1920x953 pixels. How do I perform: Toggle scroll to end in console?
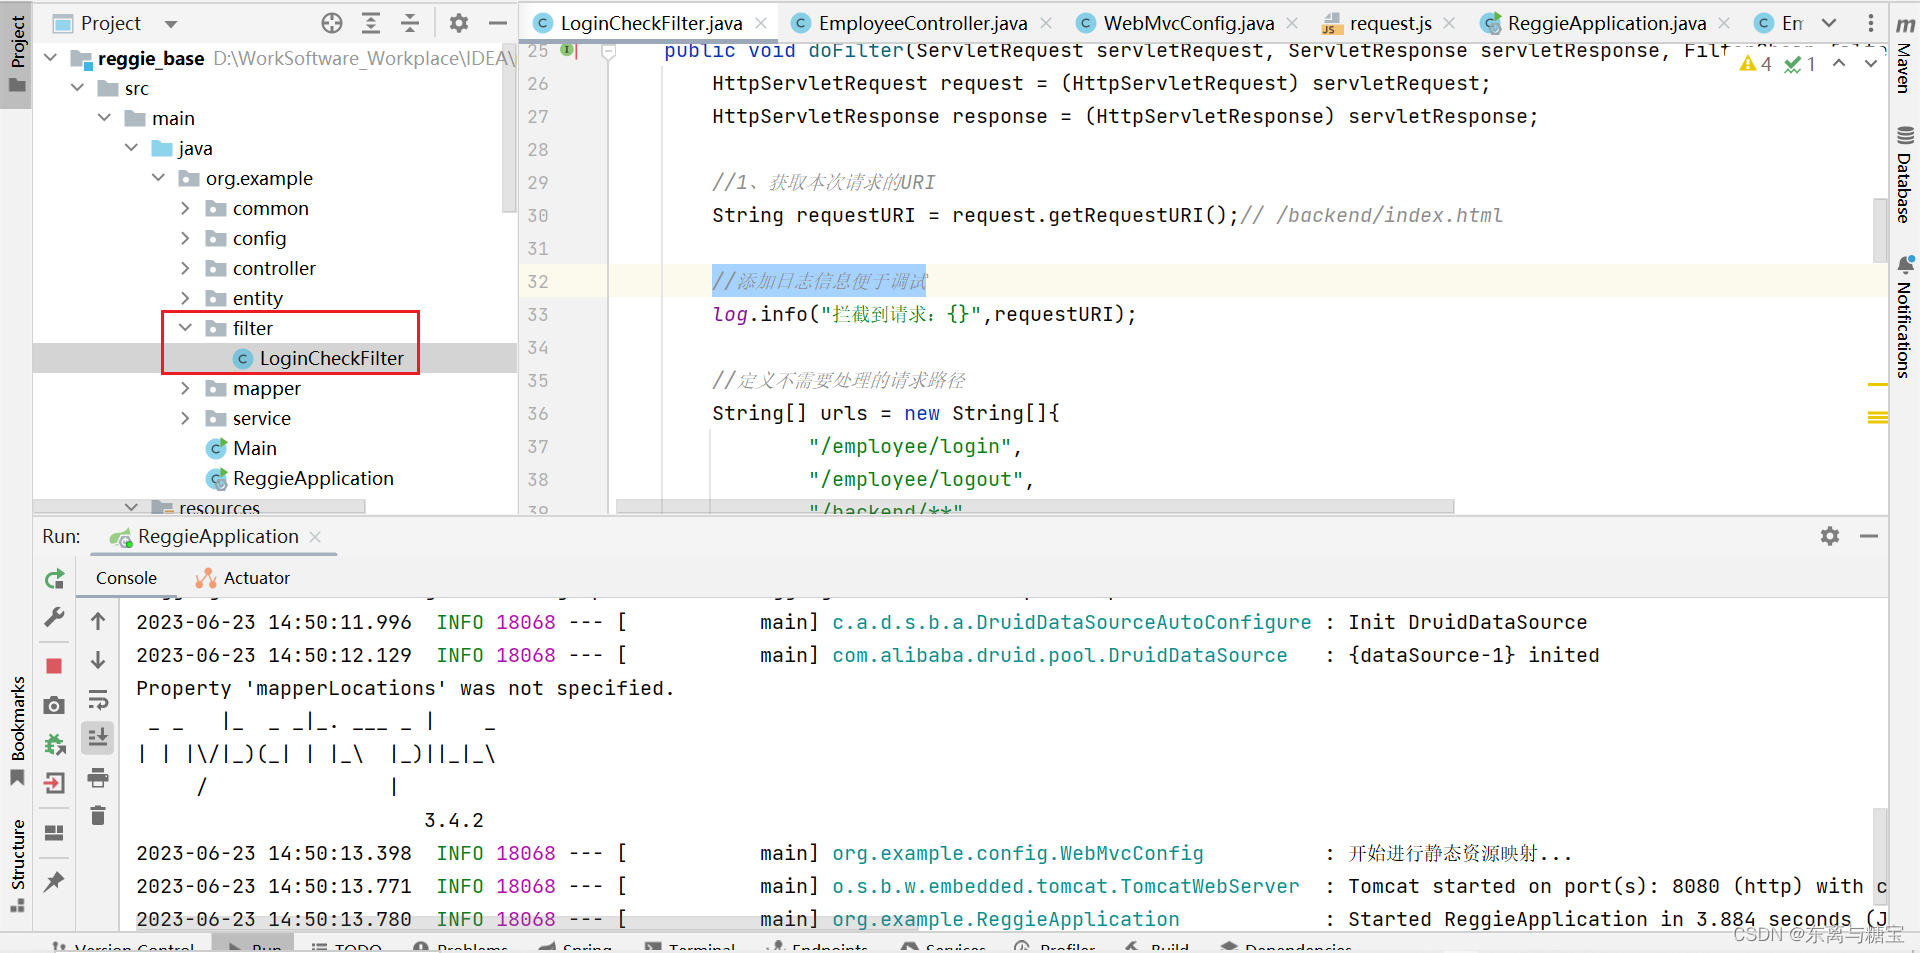98,738
